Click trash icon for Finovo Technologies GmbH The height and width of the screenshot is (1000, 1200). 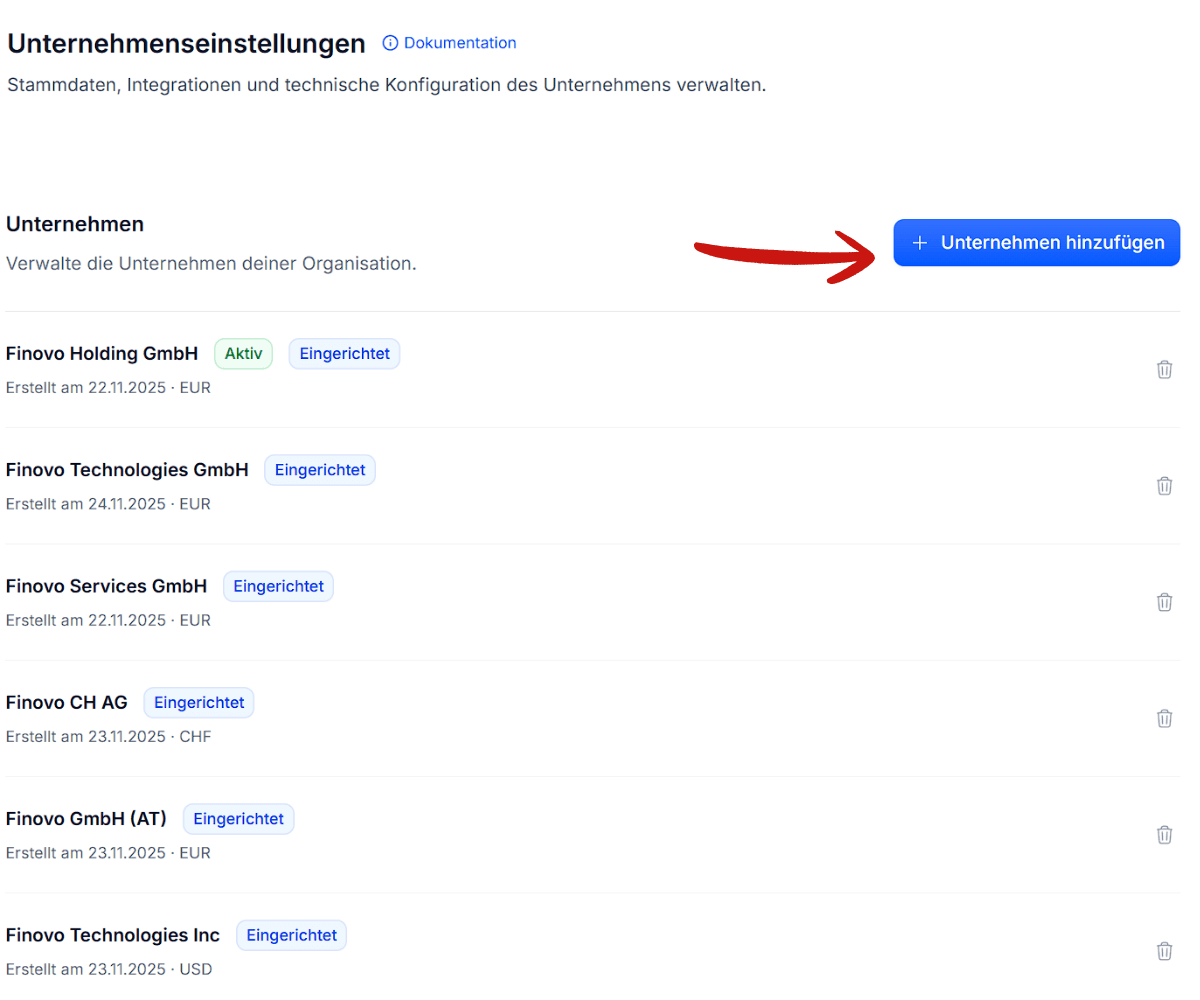pyautogui.click(x=1164, y=486)
